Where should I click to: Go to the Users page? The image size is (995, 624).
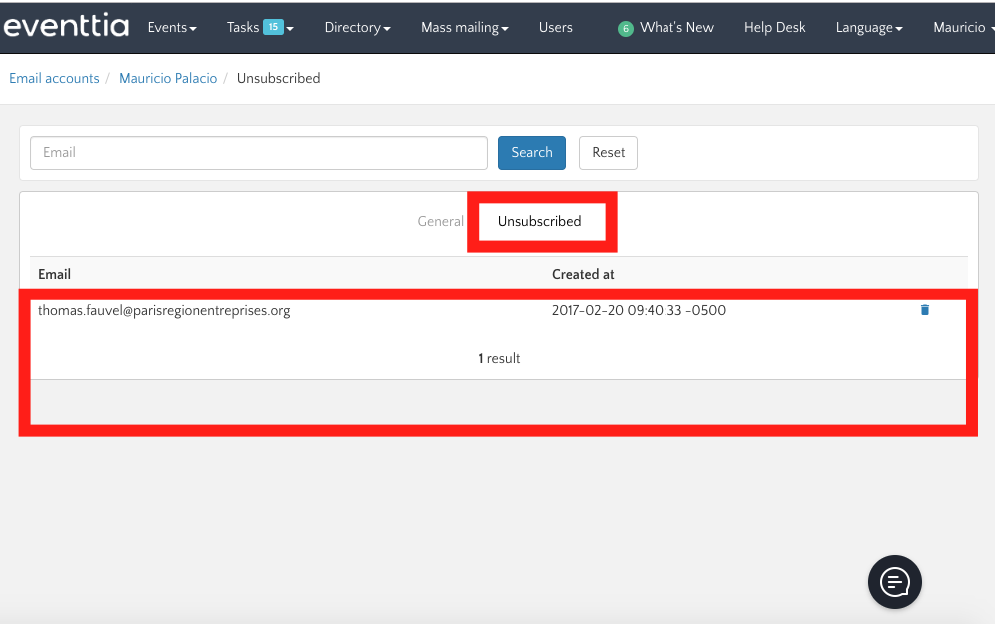(556, 28)
